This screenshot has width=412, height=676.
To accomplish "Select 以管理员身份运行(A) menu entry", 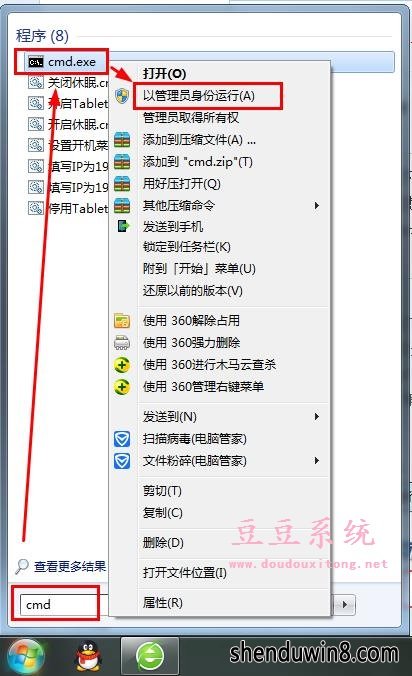I will point(199,96).
